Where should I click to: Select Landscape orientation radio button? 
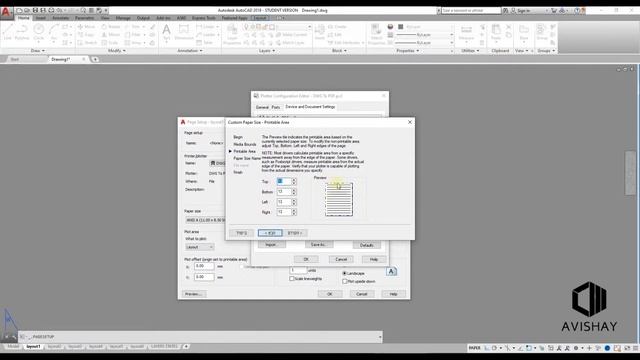(344, 273)
